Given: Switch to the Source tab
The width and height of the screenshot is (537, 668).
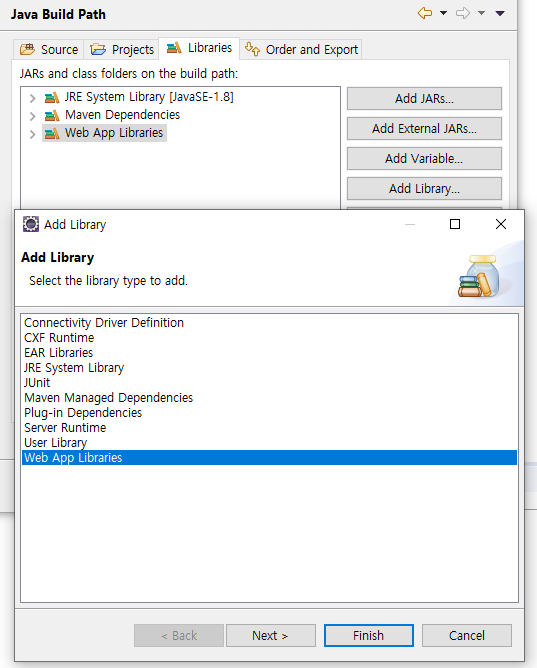Looking at the screenshot, I should click(49, 49).
